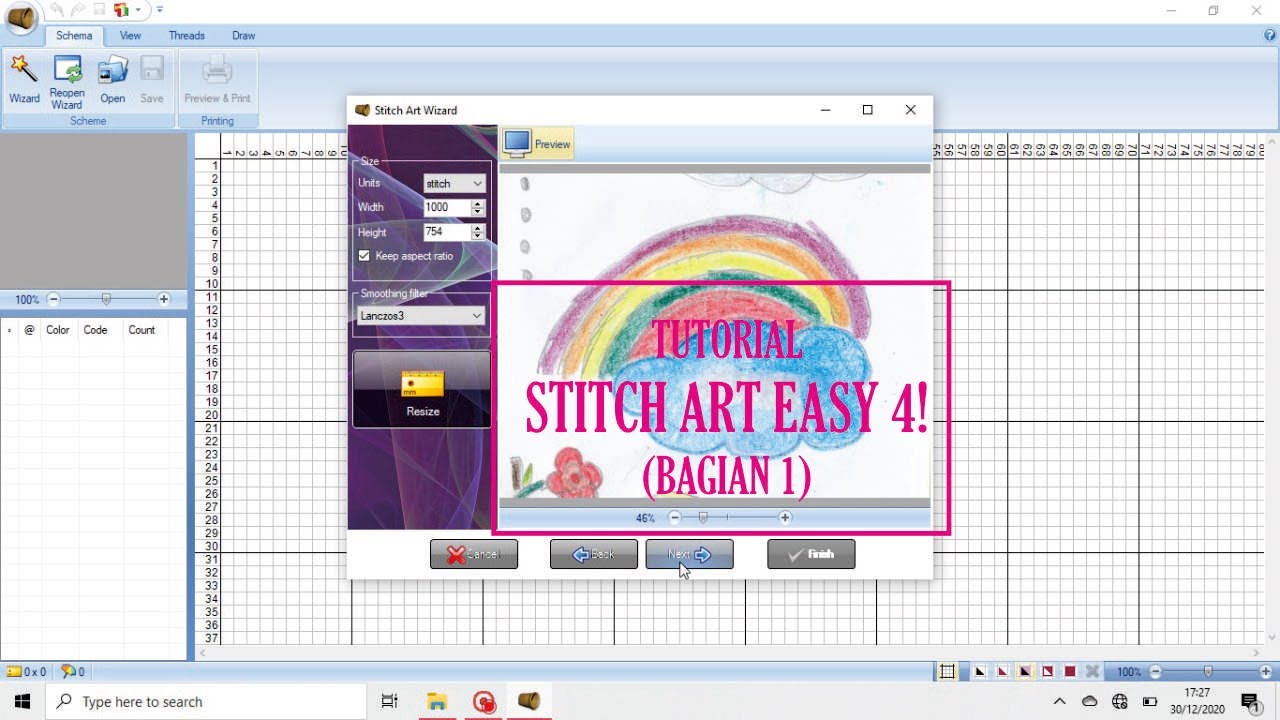Click the OneDrive cloud tray icon
Image resolution: width=1280 pixels, height=720 pixels.
click(1090, 702)
